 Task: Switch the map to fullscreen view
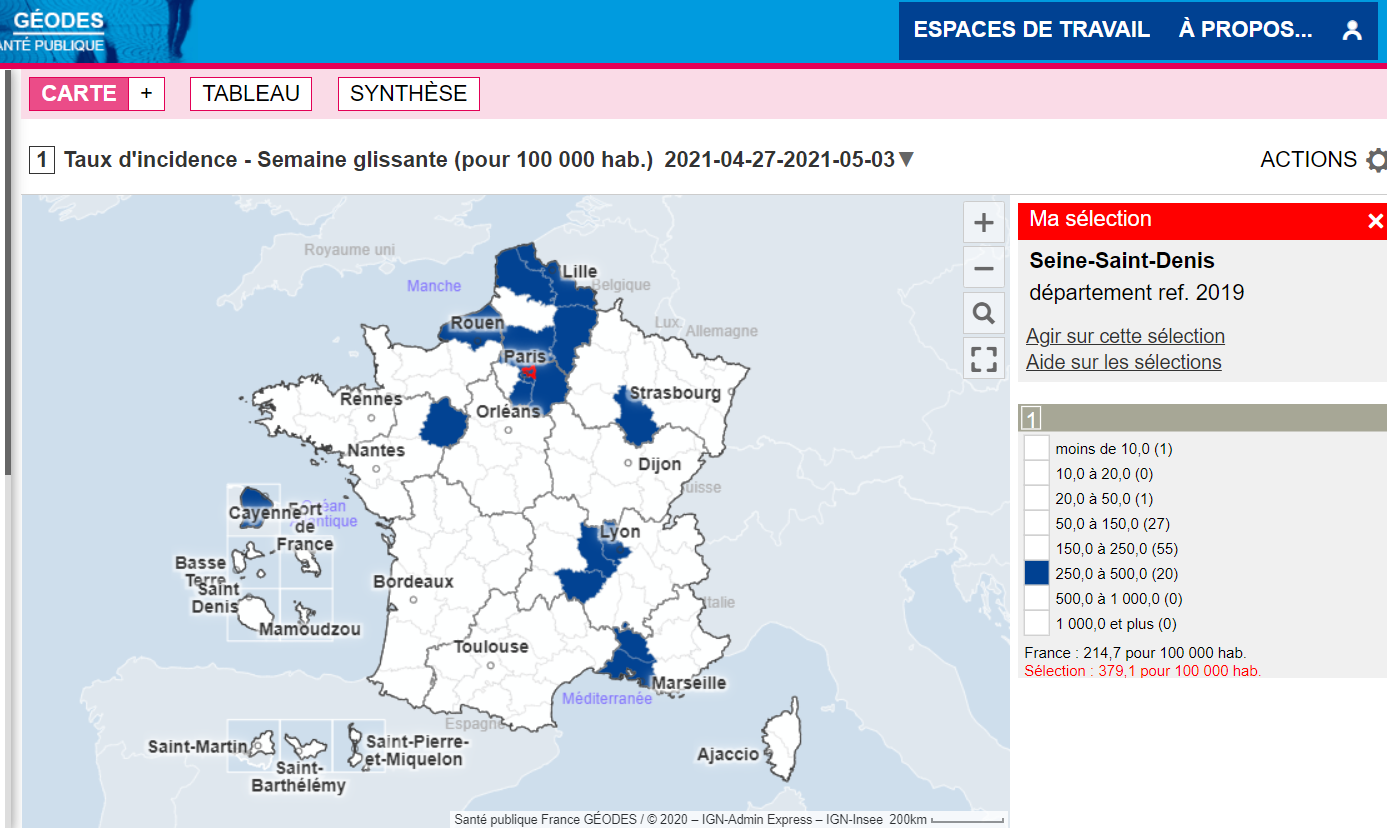[x=984, y=358]
